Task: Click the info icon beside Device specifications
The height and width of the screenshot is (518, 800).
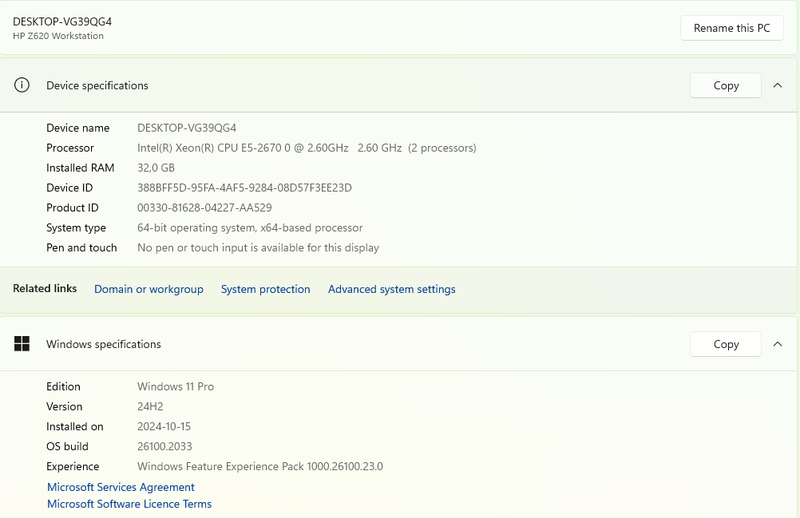Action: tap(22, 86)
